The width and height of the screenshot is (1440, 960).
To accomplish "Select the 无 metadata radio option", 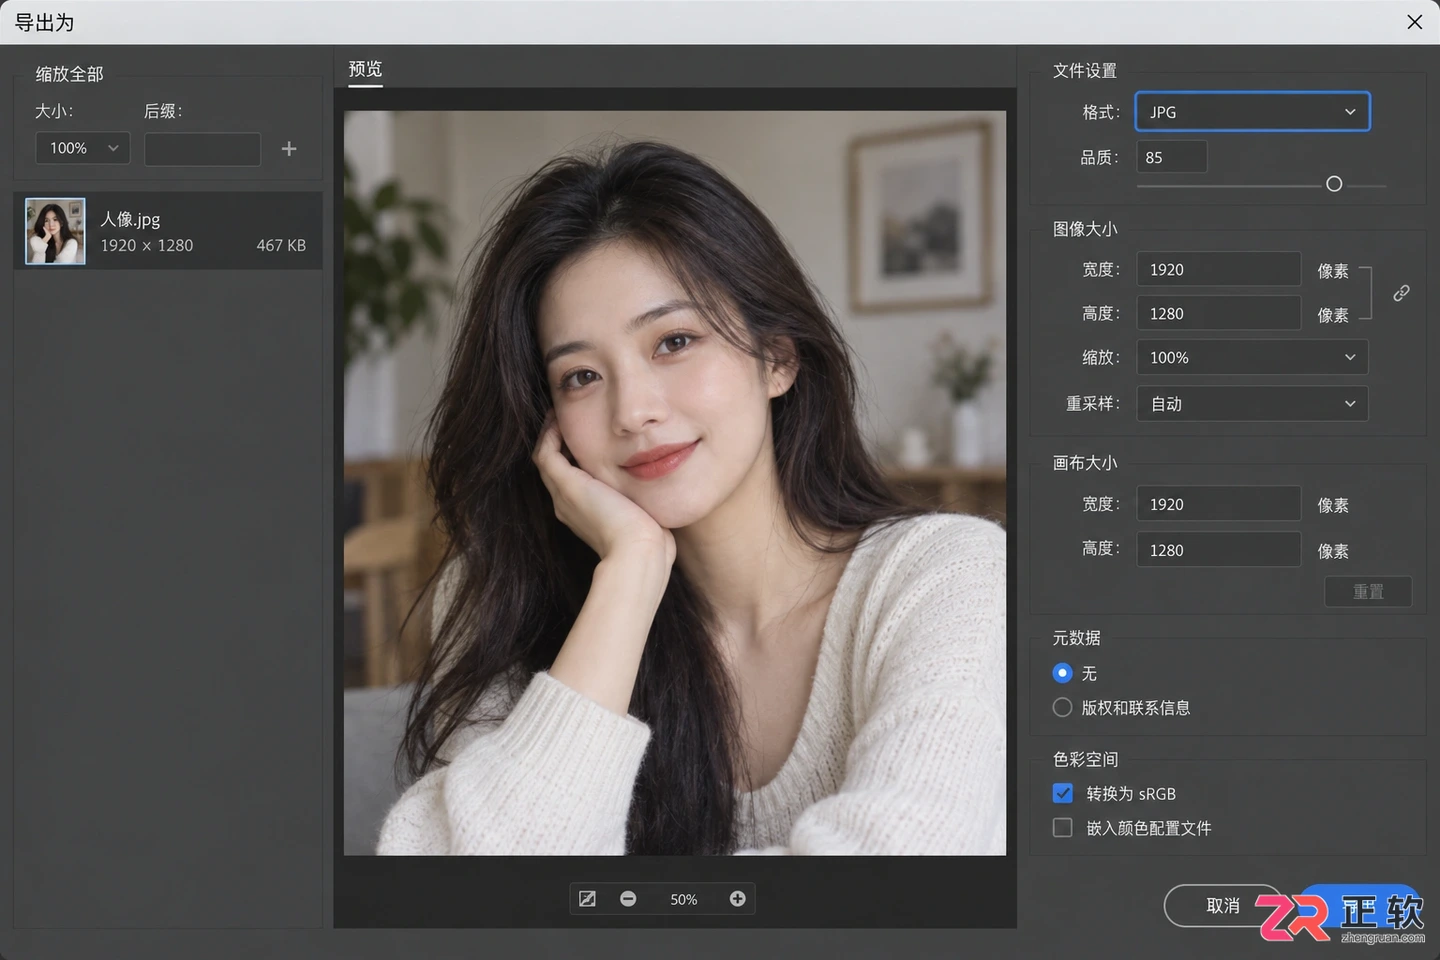I will pos(1062,673).
